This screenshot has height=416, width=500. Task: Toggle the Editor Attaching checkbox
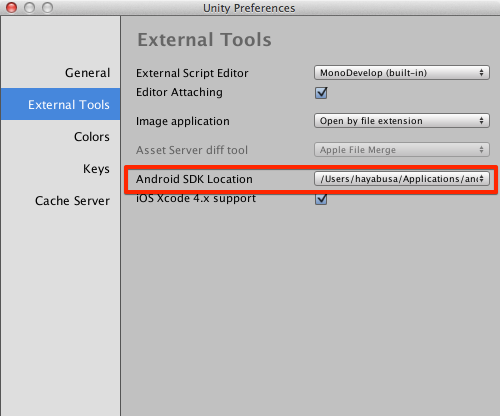pos(321,92)
